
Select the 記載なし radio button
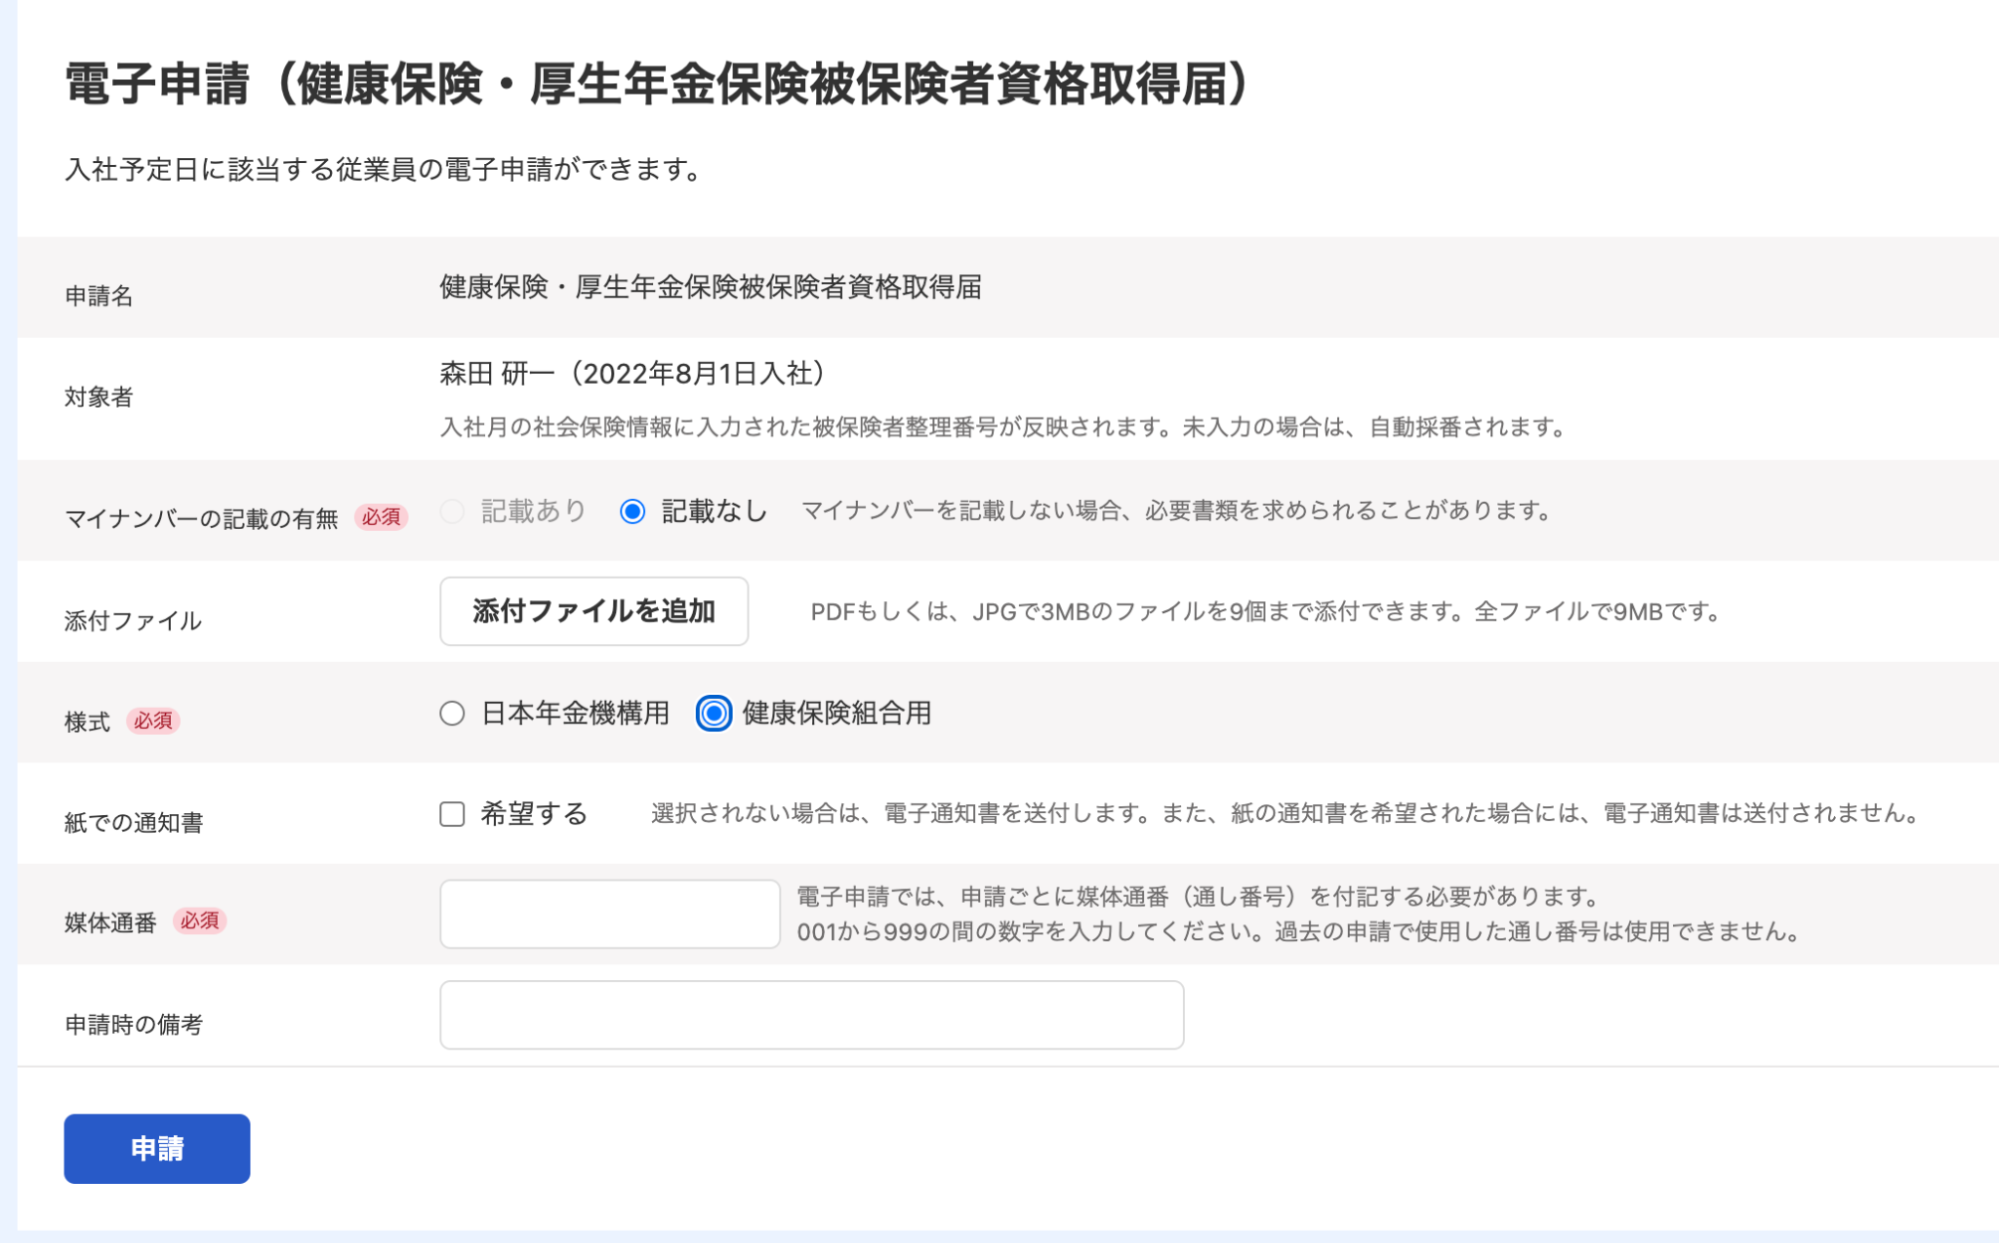tap(632, 511)
